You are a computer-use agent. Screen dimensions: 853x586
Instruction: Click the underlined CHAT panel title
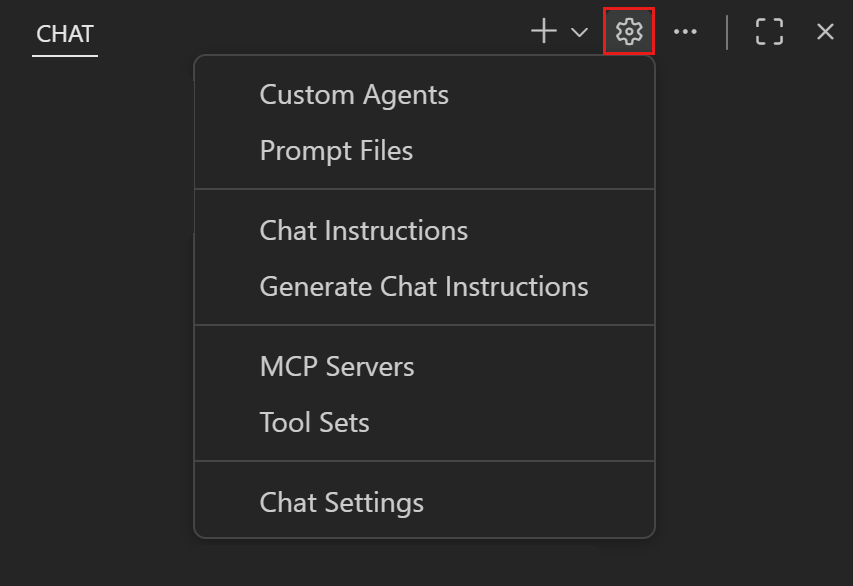64,33
